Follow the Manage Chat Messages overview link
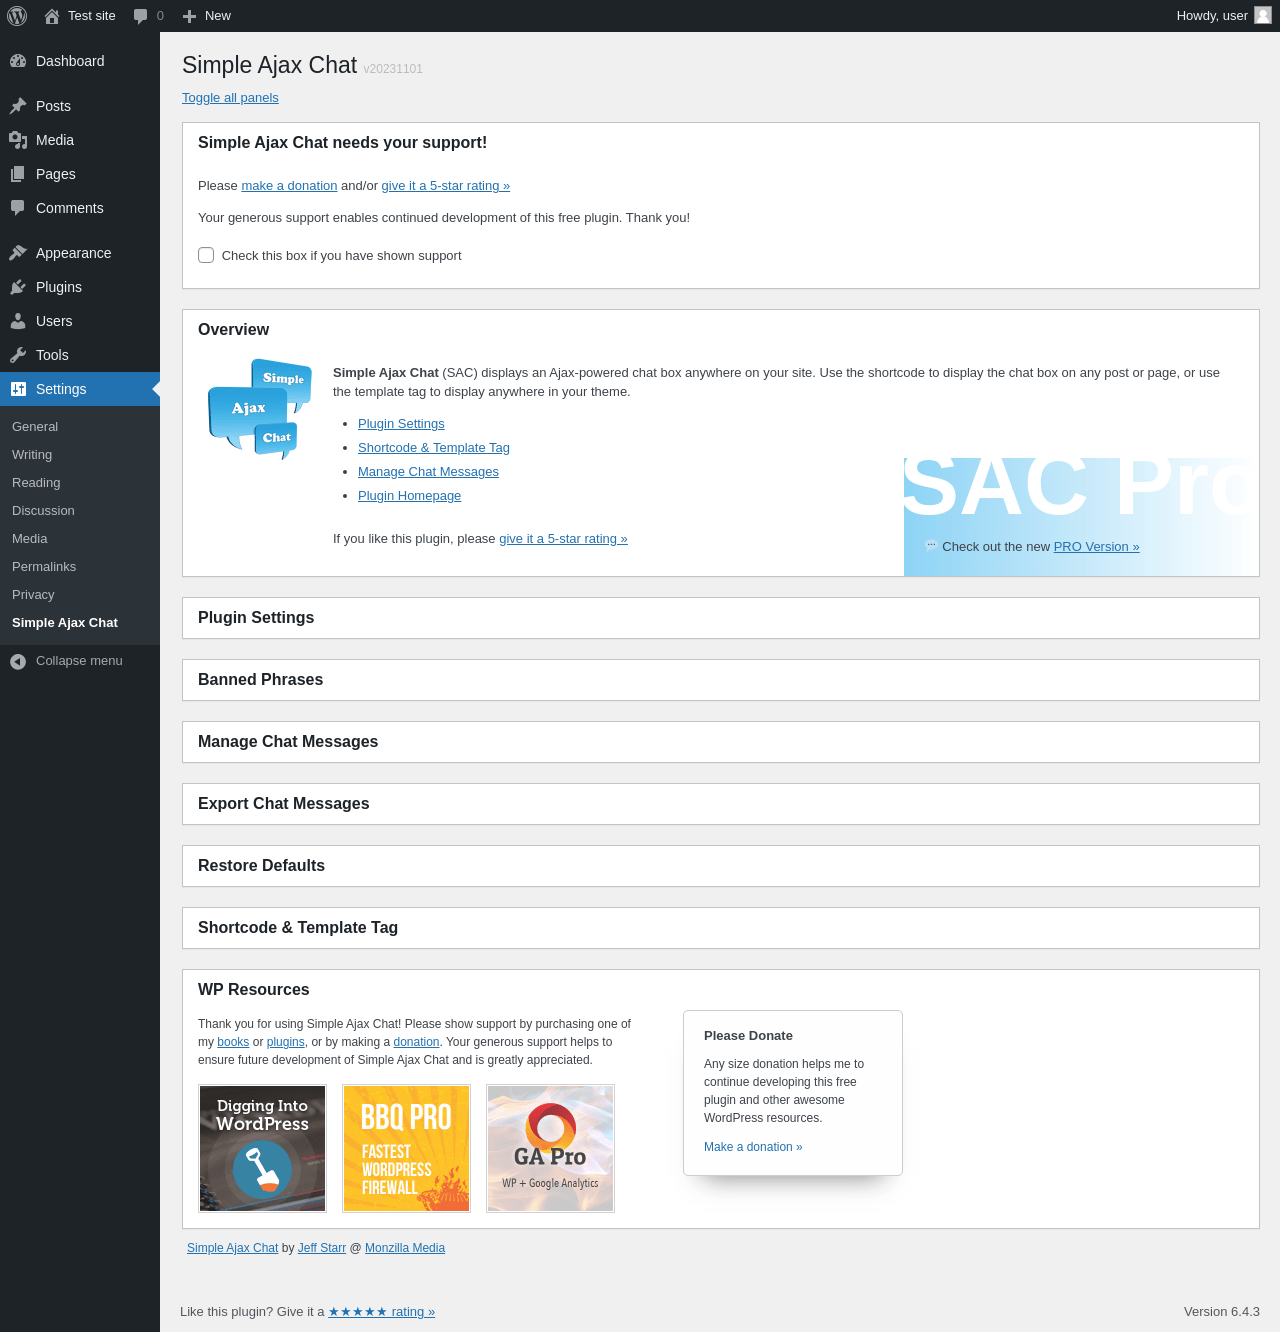 [x=428, y=472]
